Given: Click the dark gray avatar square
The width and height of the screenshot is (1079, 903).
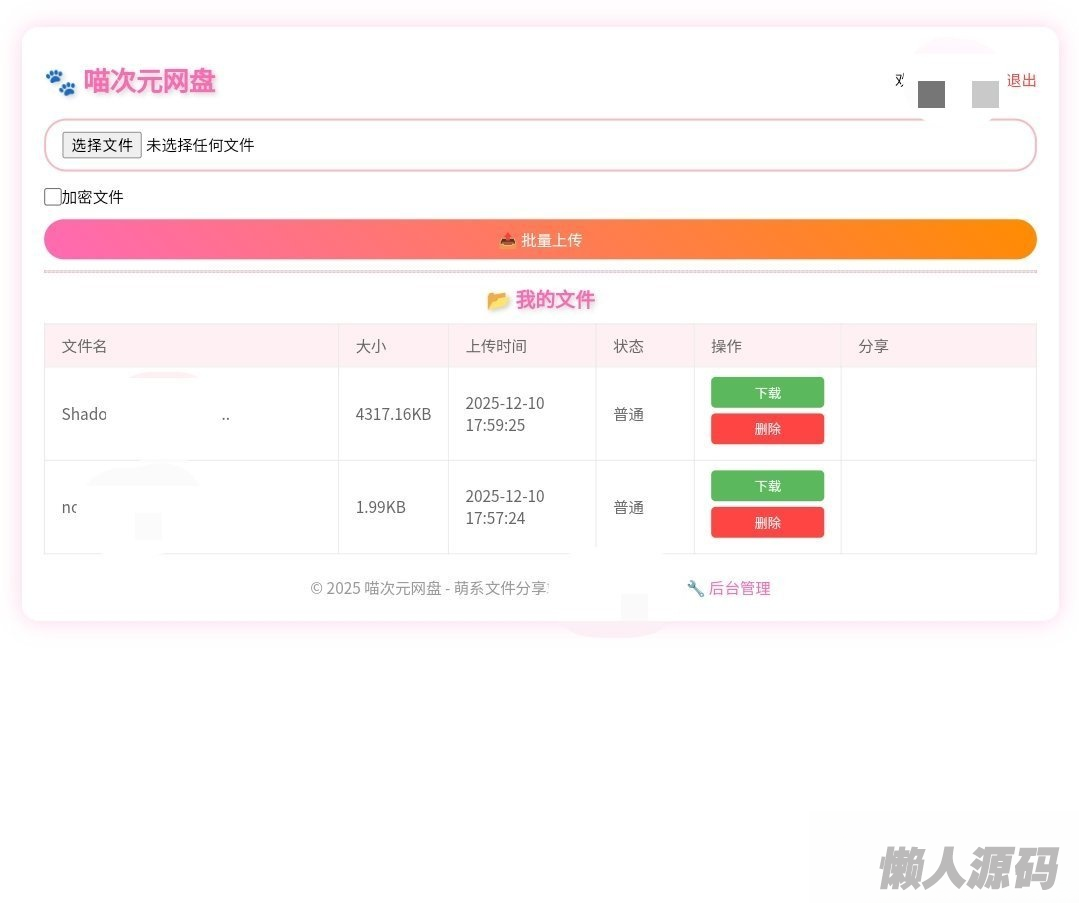Looking at the screenshot, I should pyautogui.click(x=931, y=94).
